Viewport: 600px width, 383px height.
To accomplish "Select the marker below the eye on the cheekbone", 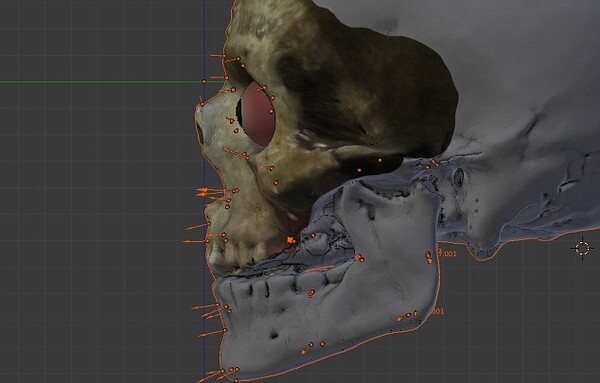I will point(272,168).
